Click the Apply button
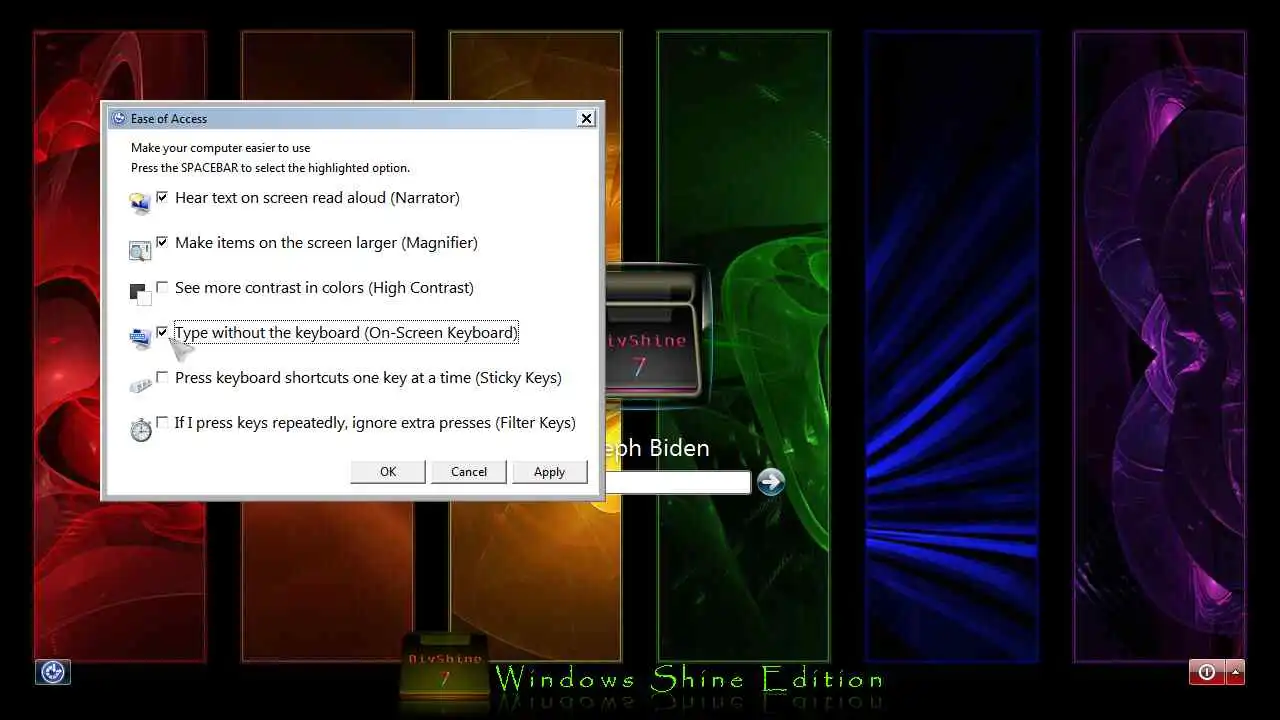 [549, 472]
